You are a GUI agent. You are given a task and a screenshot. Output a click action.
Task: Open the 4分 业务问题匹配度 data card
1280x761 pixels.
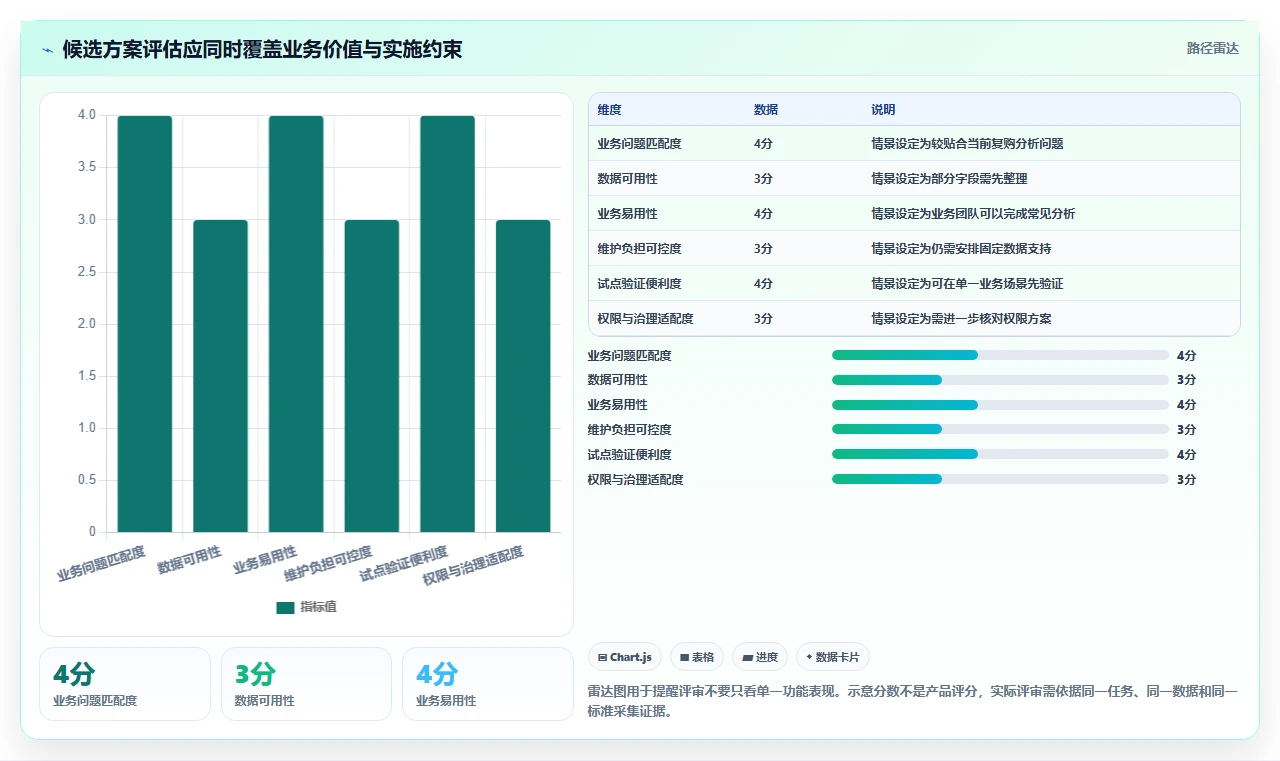[x=125, y=684]
